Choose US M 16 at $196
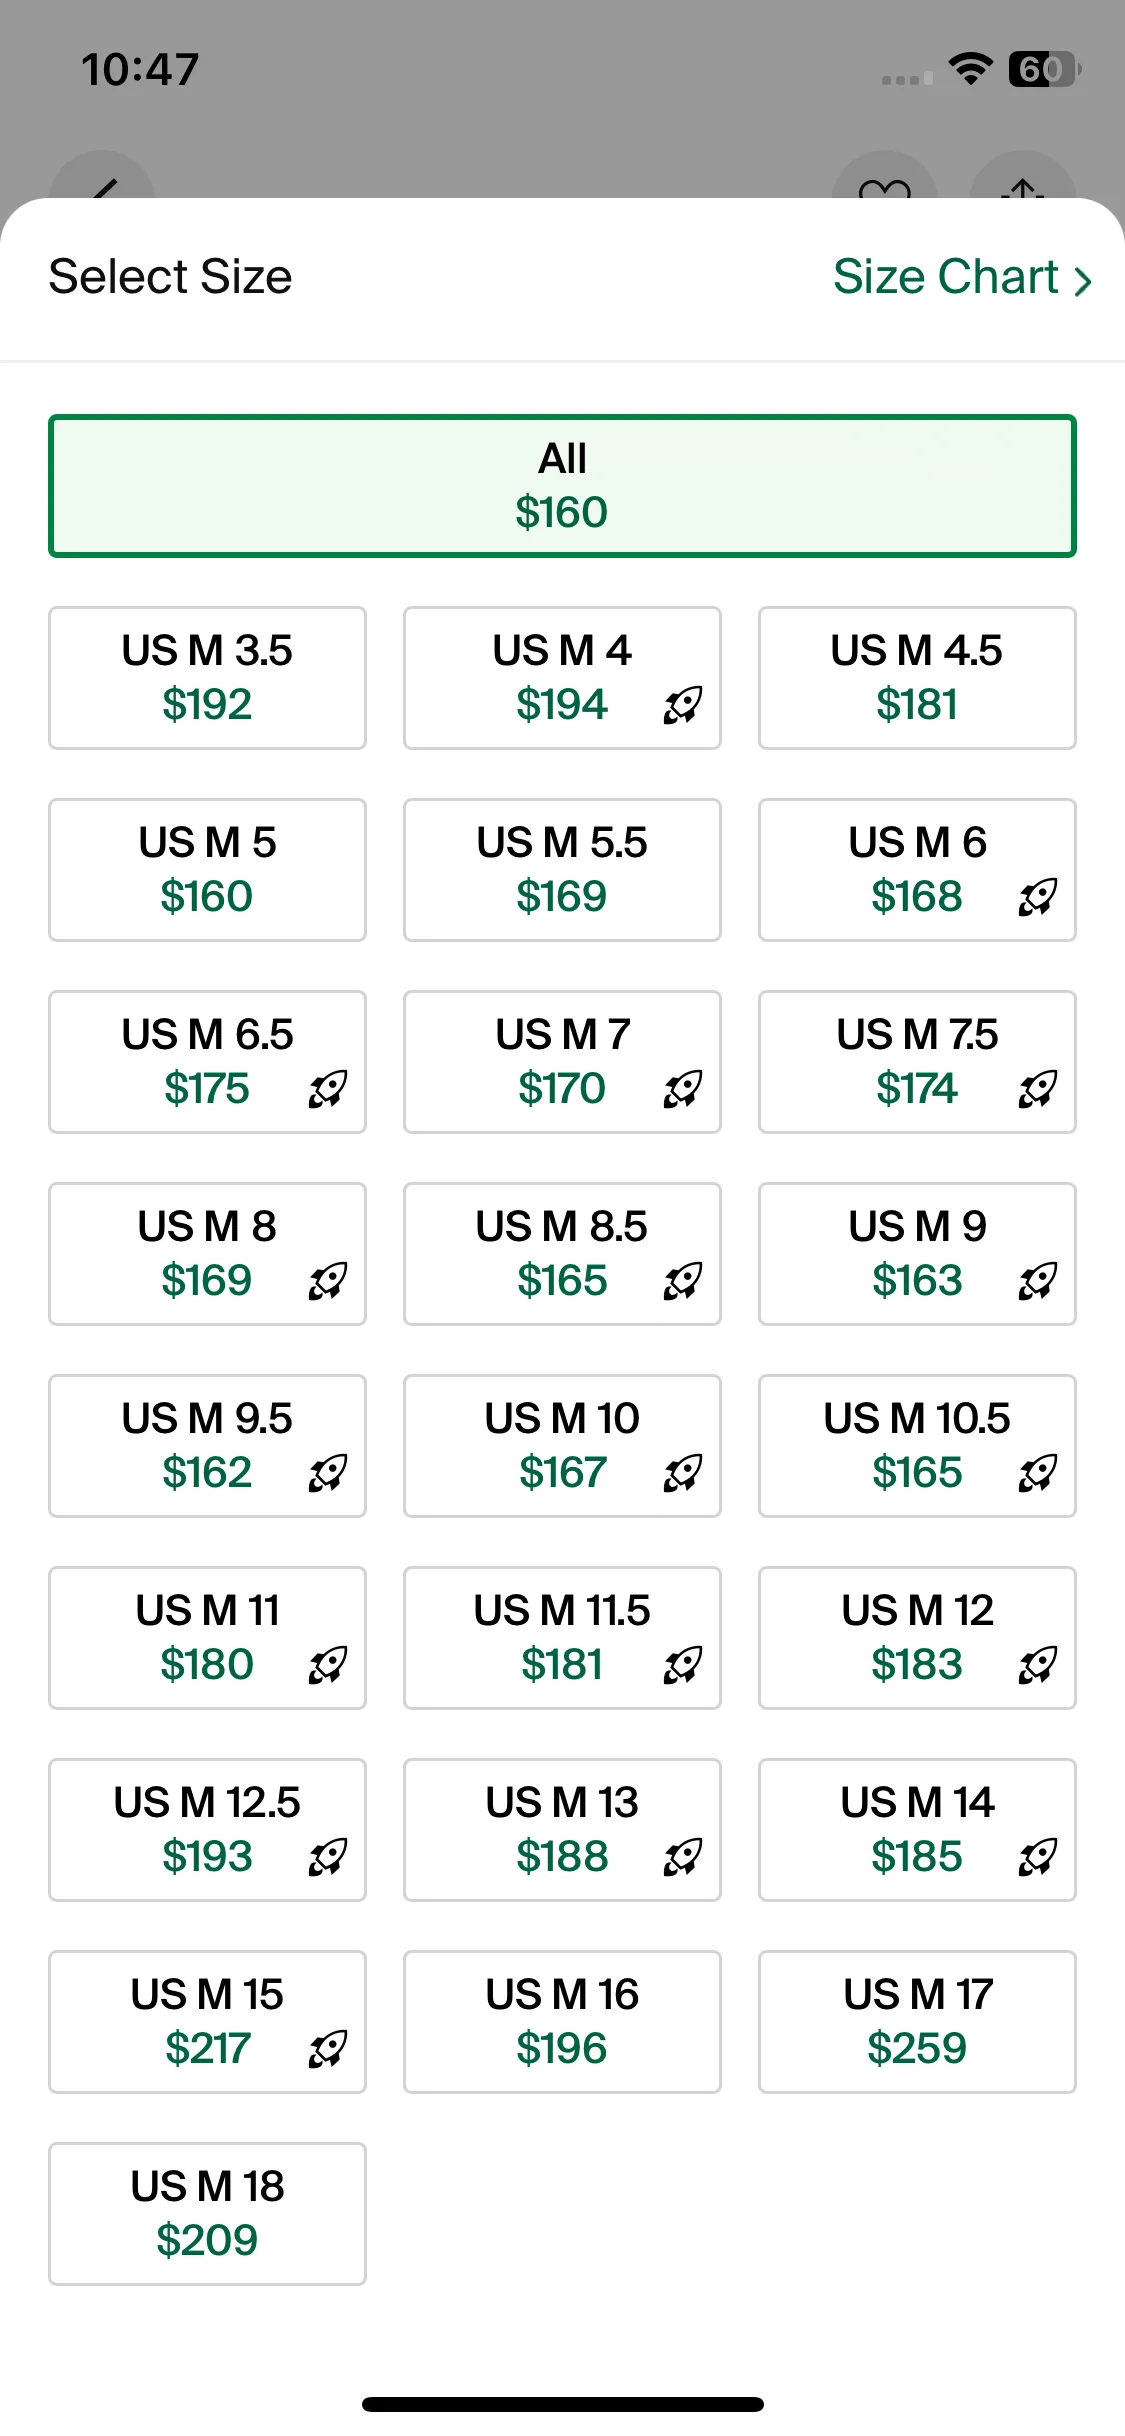Screen dimensions: 1125x2436 (x=562, y=2022)
